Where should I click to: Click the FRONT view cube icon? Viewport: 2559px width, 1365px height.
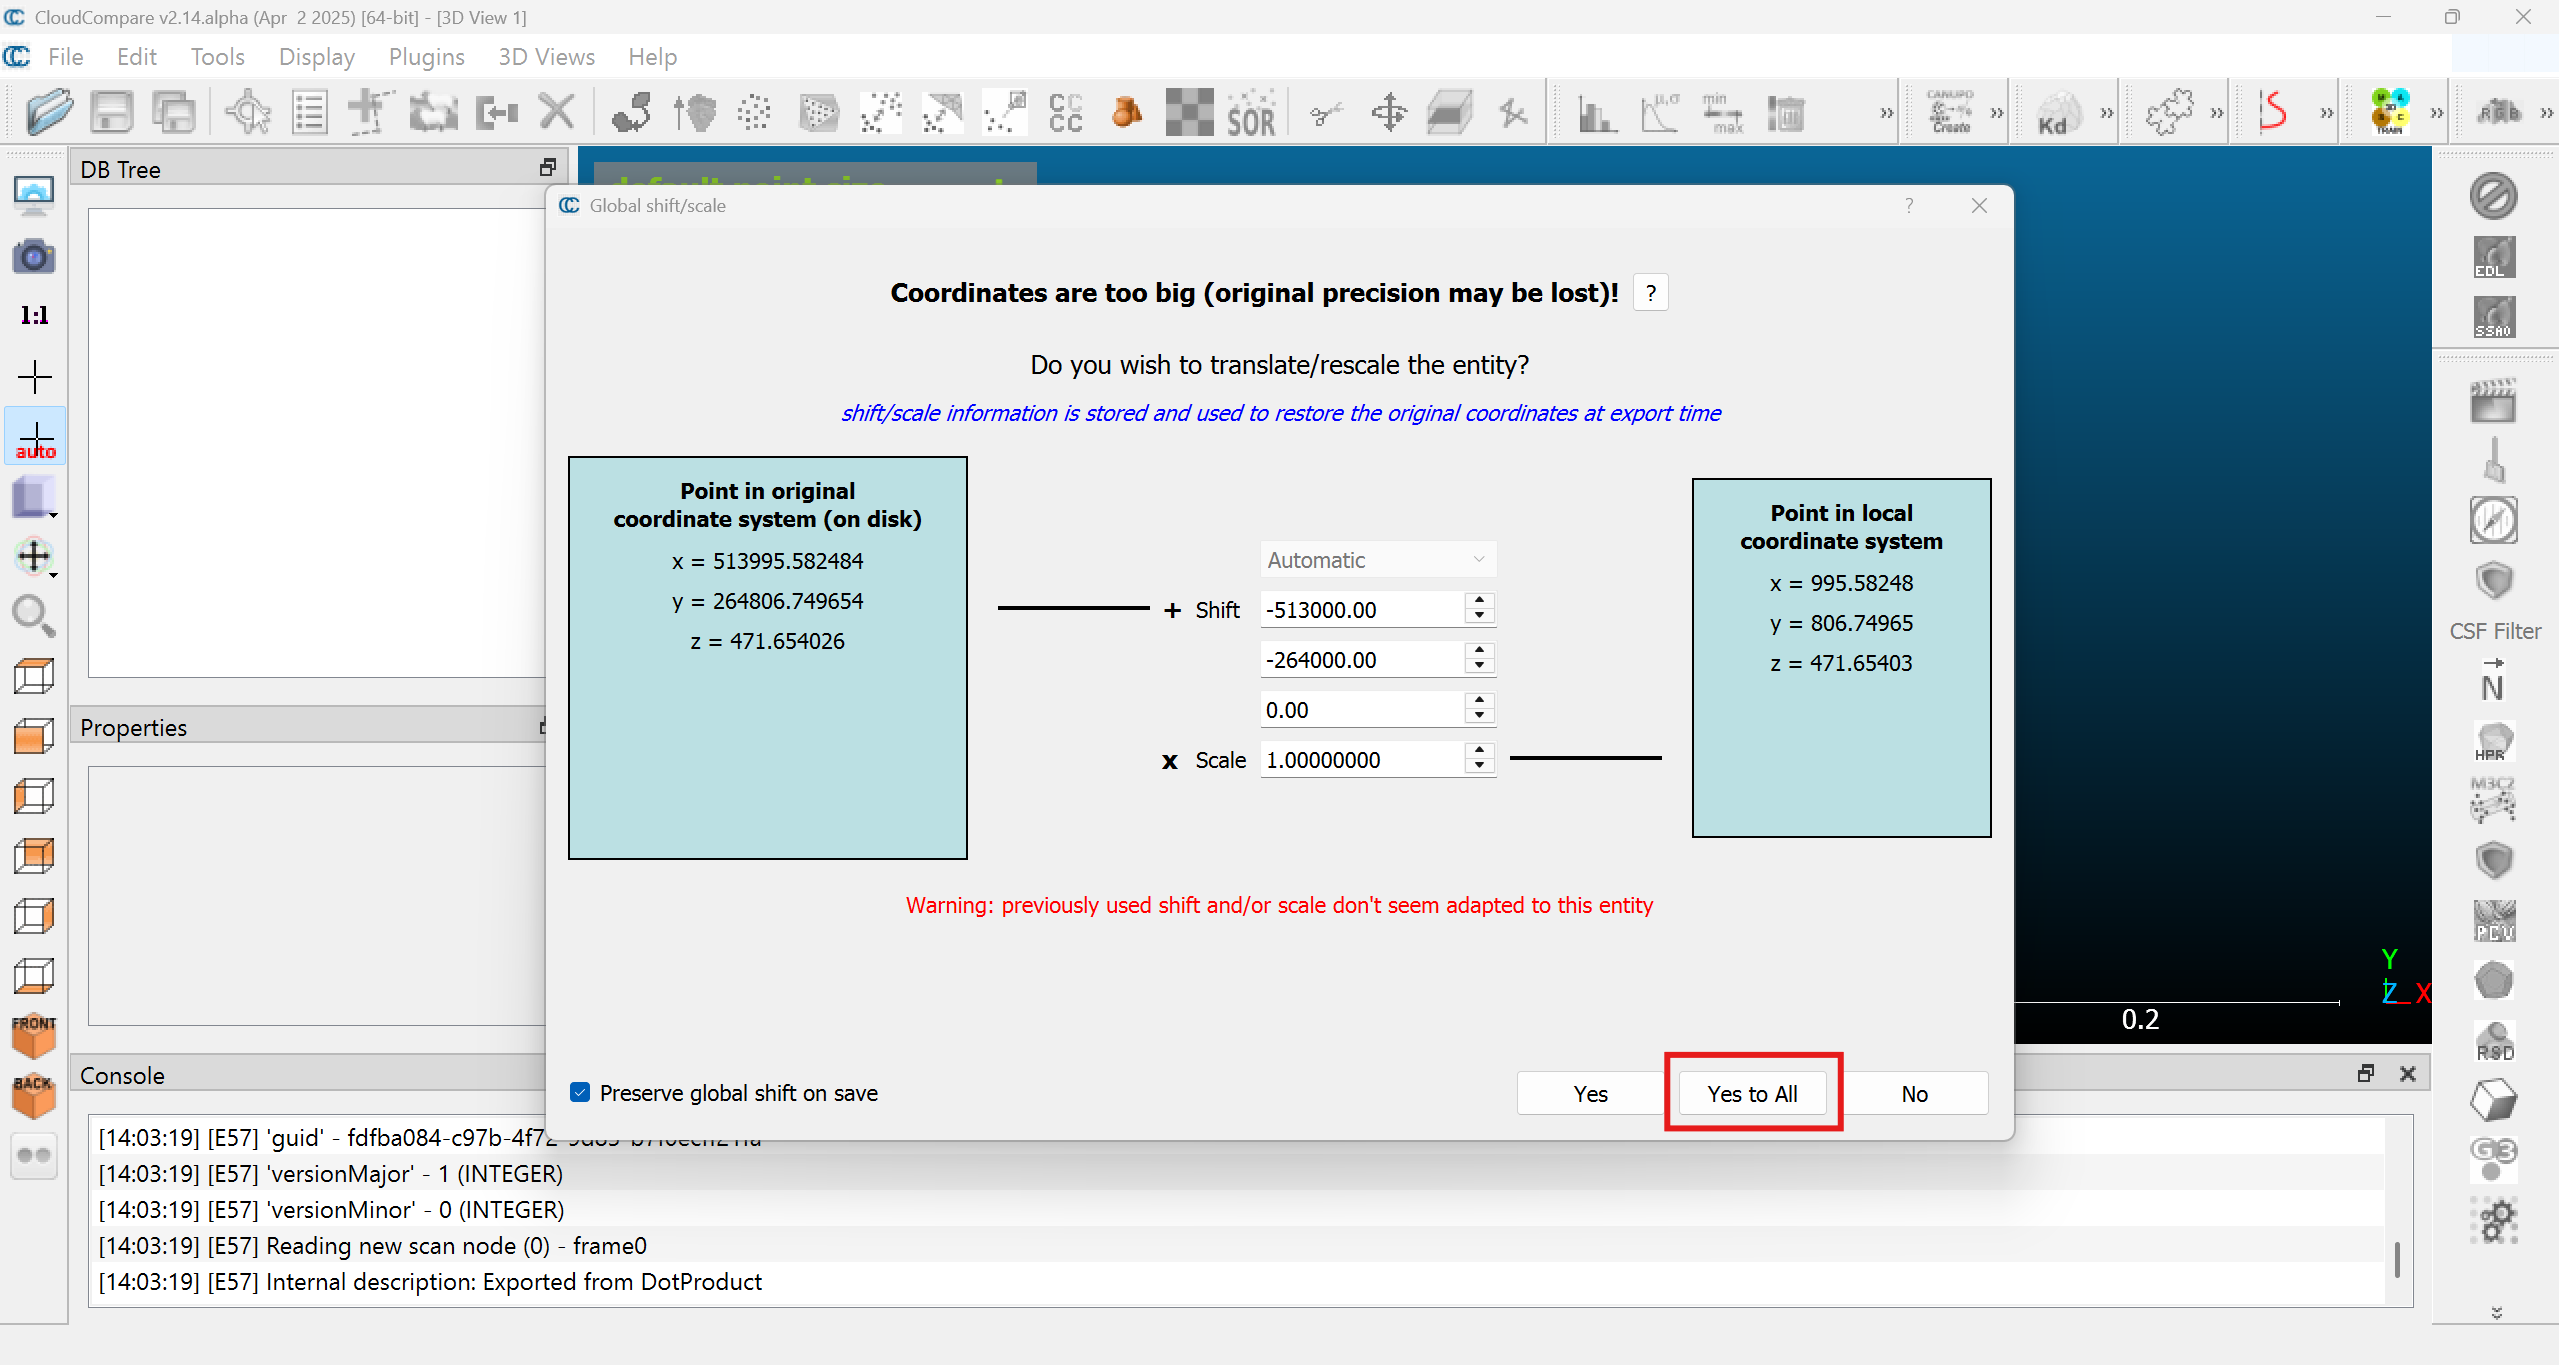[x=34, y=1036]
